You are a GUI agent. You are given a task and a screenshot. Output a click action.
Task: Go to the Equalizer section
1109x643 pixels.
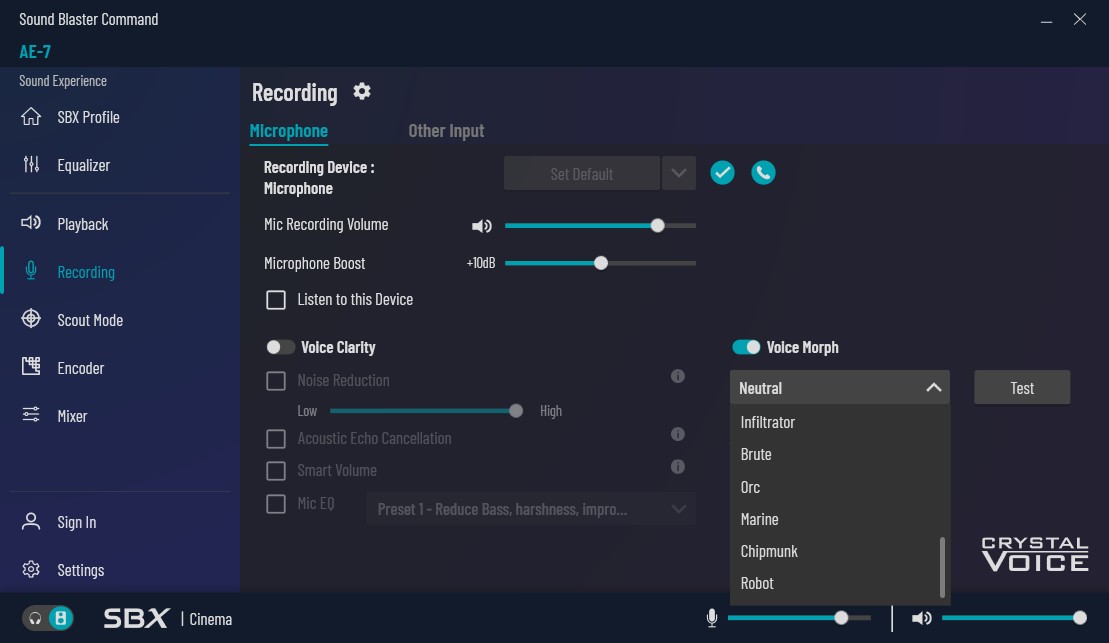point(83,165)
